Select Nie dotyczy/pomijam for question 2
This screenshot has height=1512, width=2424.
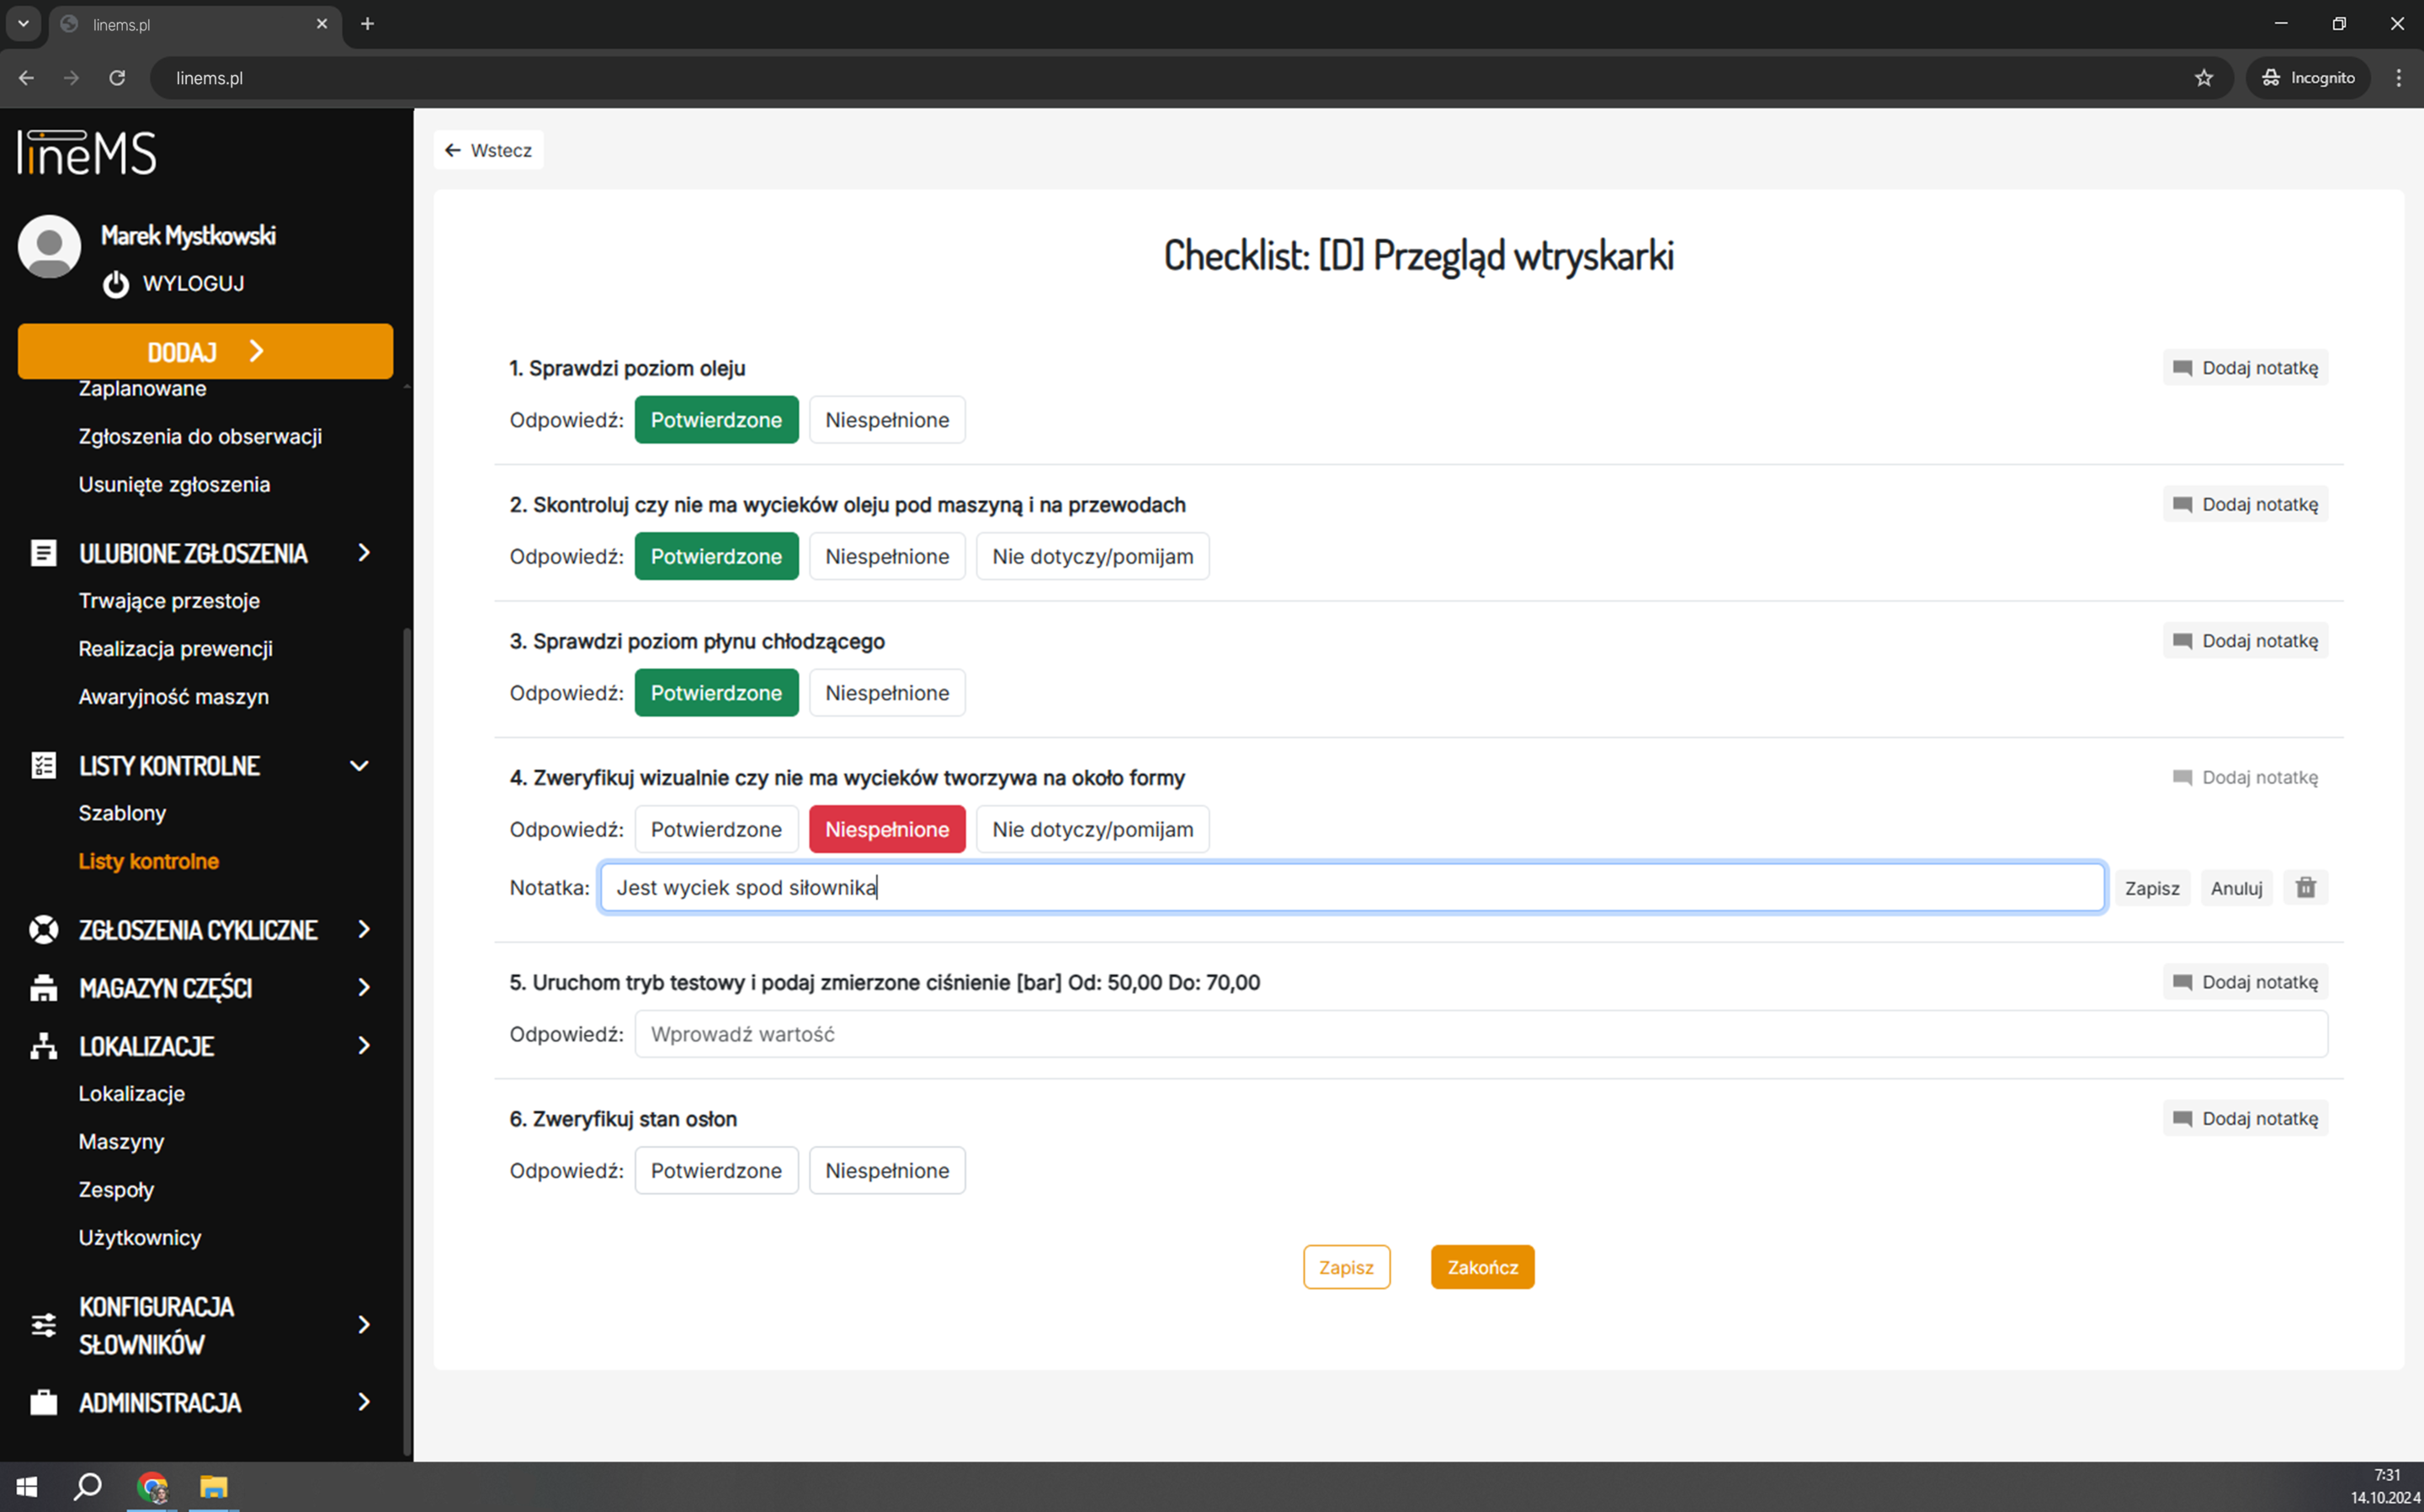pyautogui.click(x=1092, y=556)
